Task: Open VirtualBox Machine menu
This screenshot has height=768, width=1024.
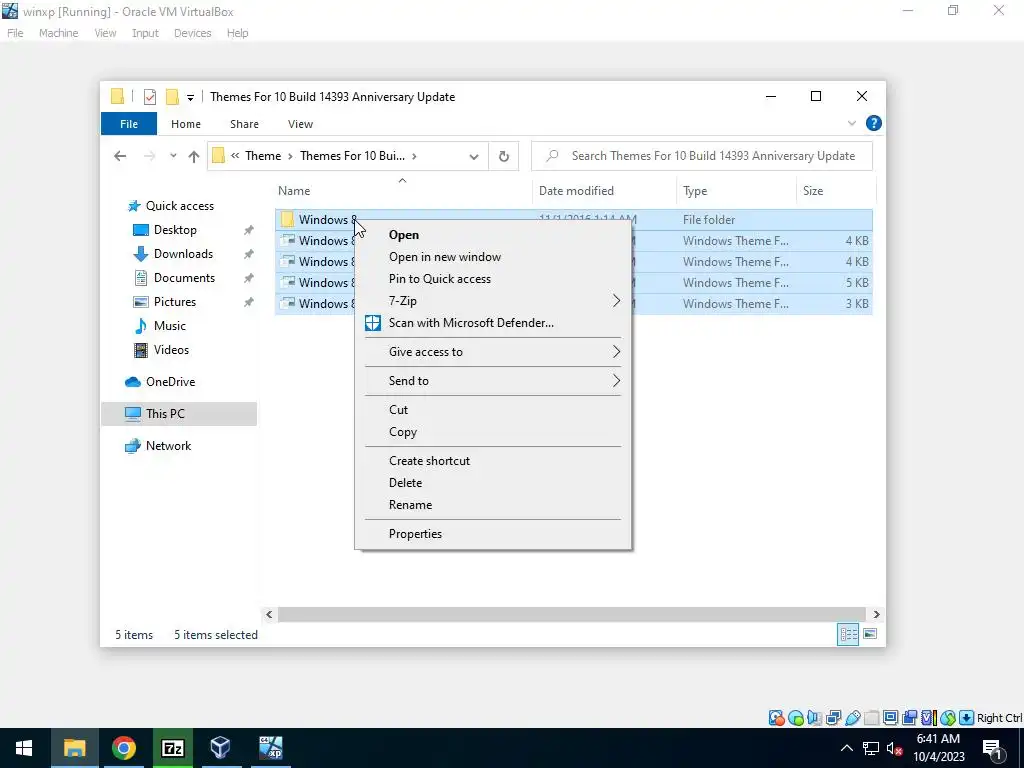Action: click(58, 33)
